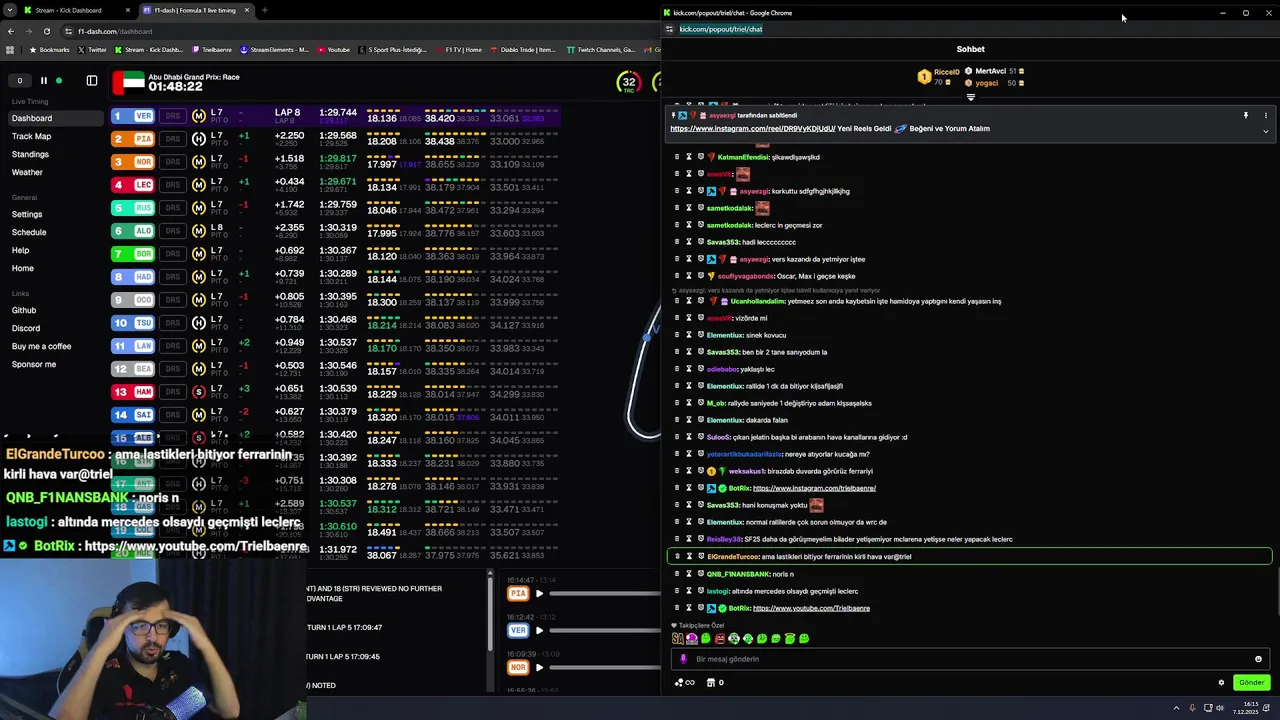This screenshot has height=720, width=1280.
Task: Open the F1 TV | Home bookmark
Action: coord(458,49)
